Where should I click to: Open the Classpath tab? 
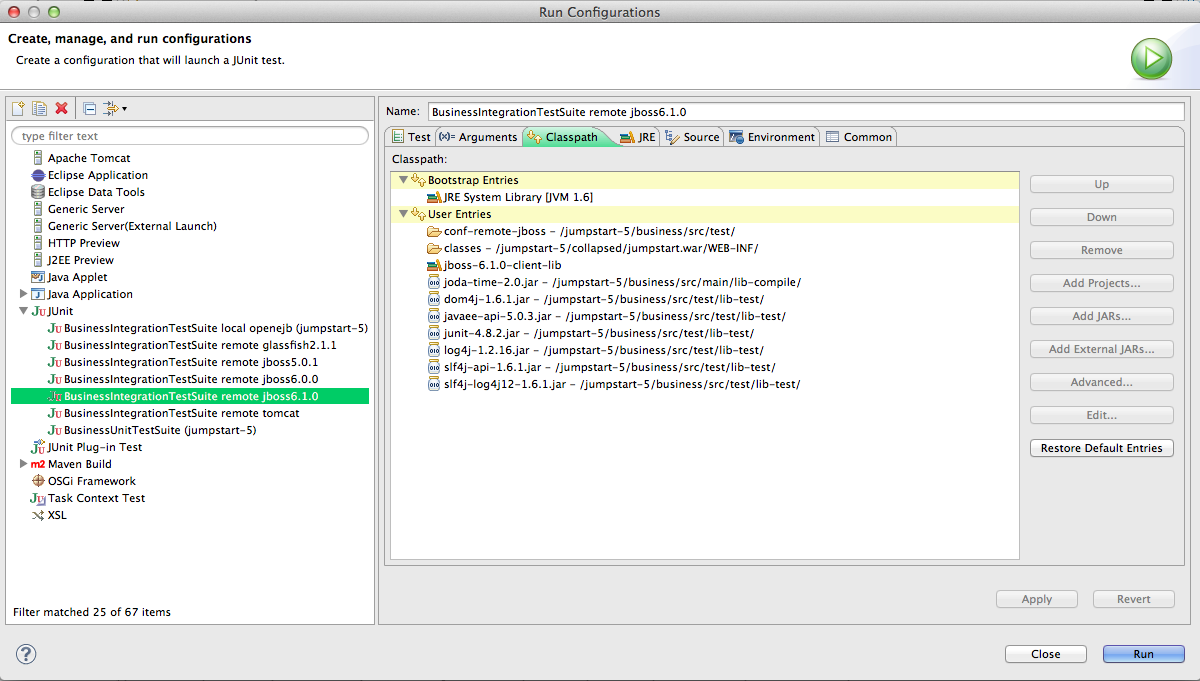(565, 137)
